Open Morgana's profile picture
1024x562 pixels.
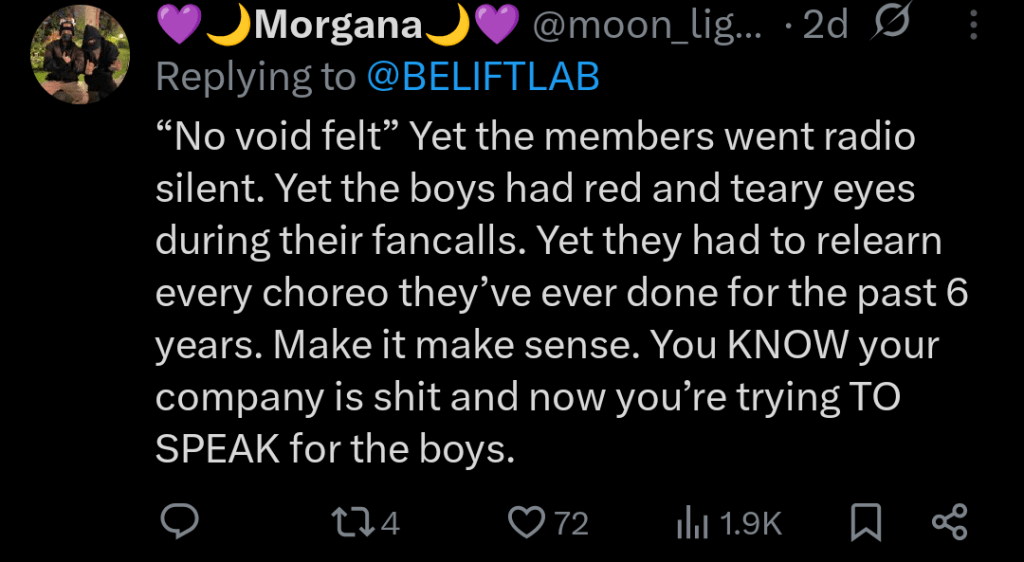point(80,55)
